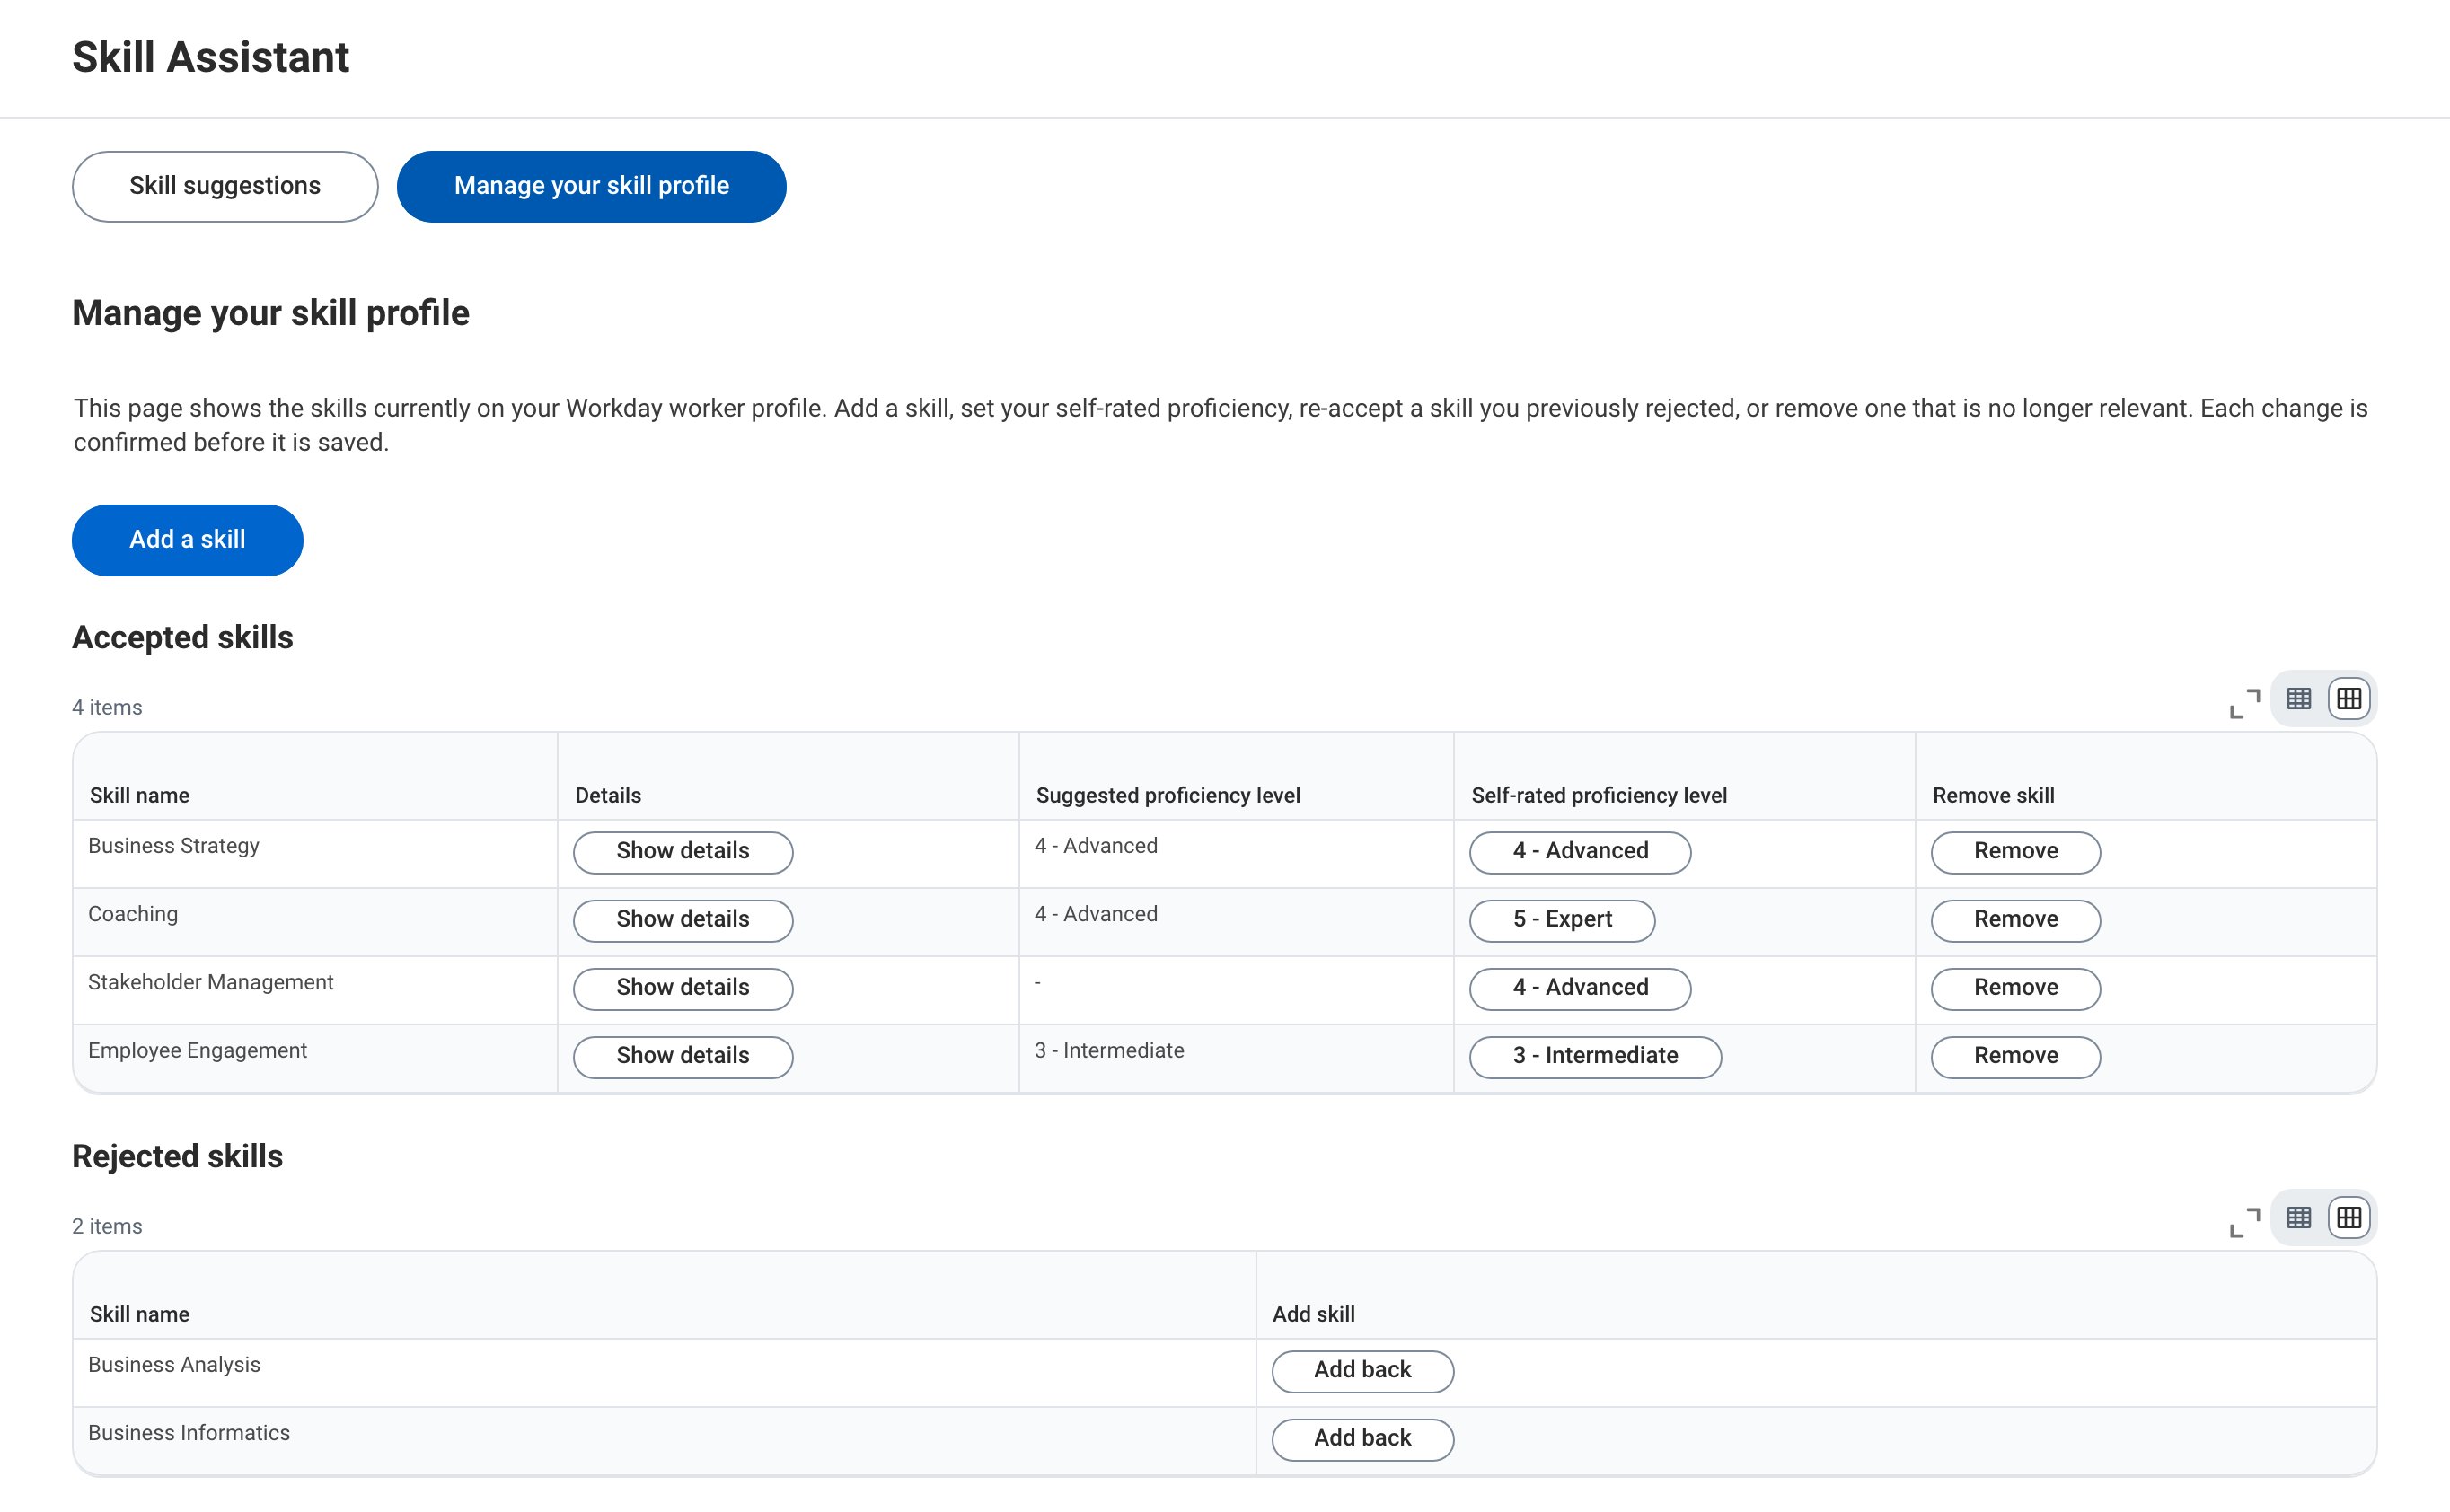Viewport: 2450px width, 1512px height.
Task: Switch Accepted skills to compact table view
Action: click(2299, 699)
